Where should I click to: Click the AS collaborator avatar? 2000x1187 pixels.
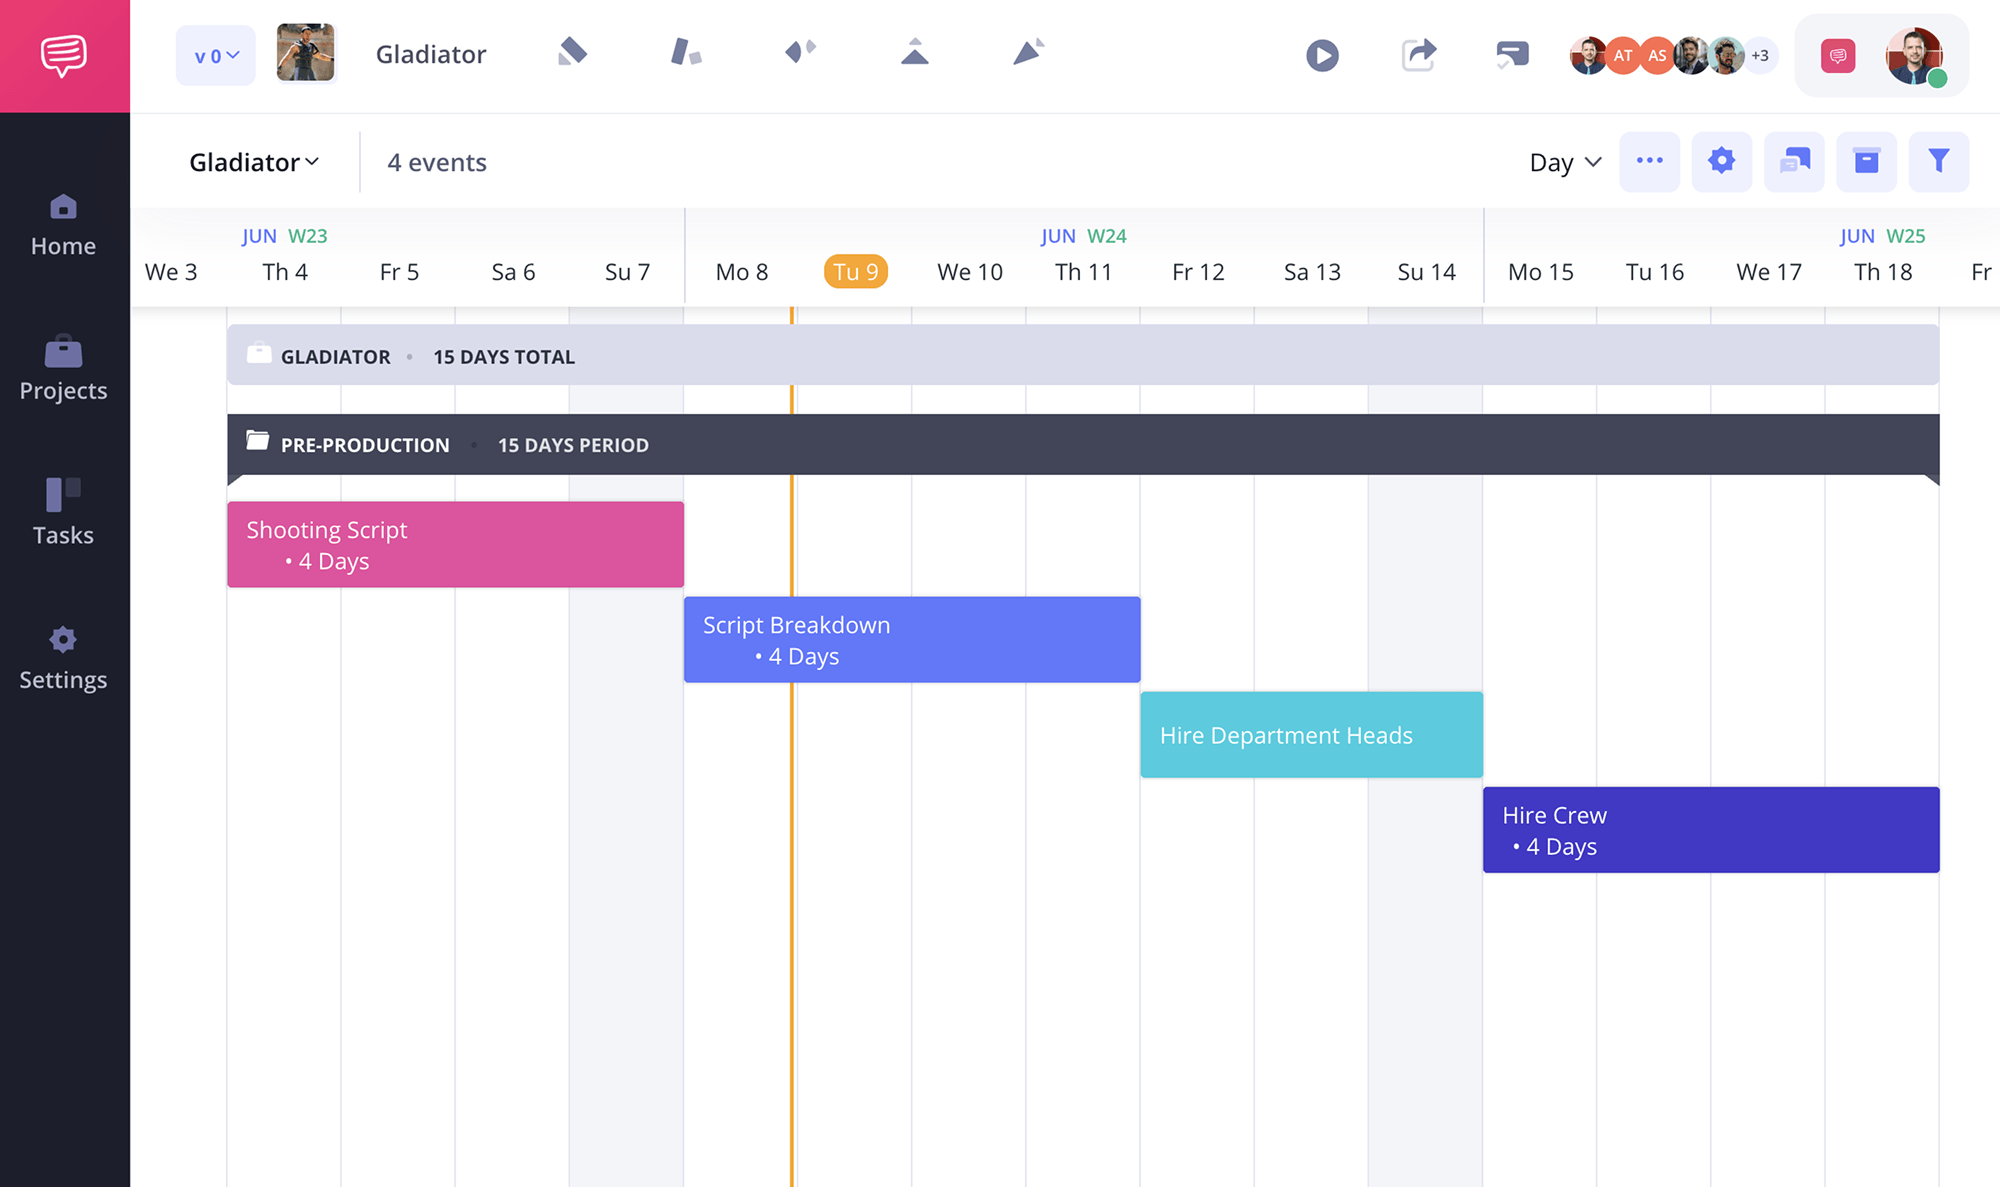tap(1657, 56)
